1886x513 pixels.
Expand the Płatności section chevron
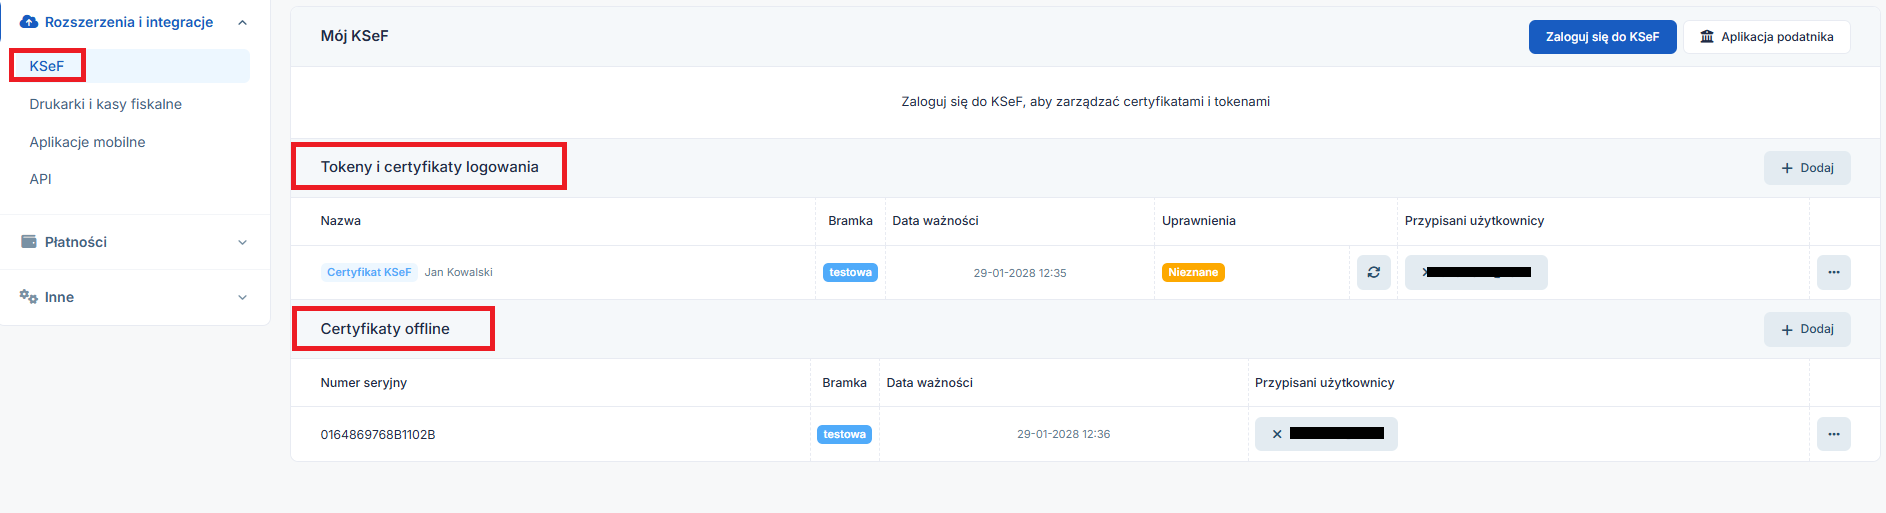(x=242, y=242)
